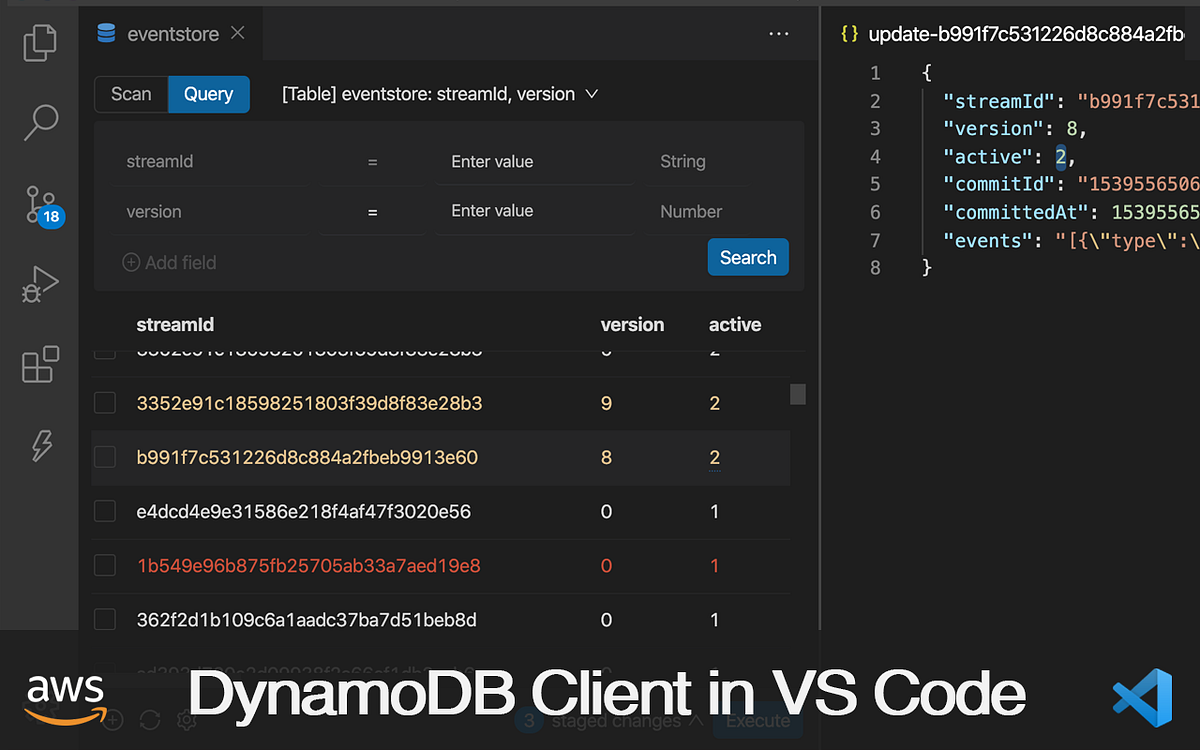Click version value 0 in e4dcd4e row
Screen dimensions: 1200x750
[x=606, y=511]
